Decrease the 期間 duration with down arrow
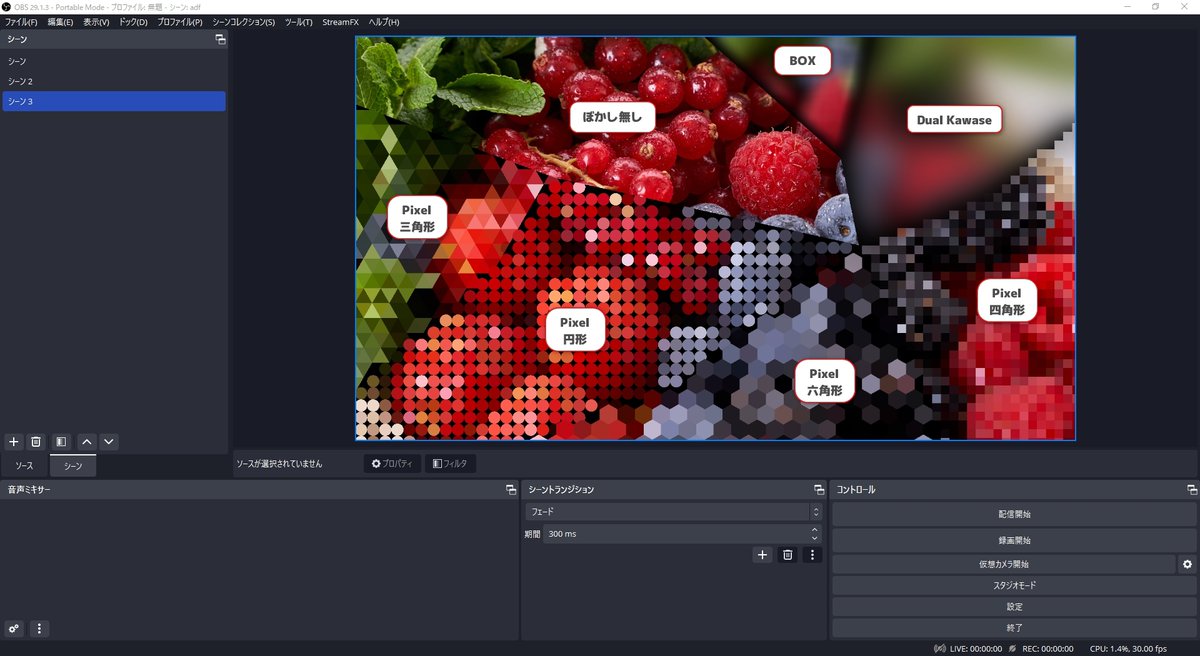 click(815, 539)
